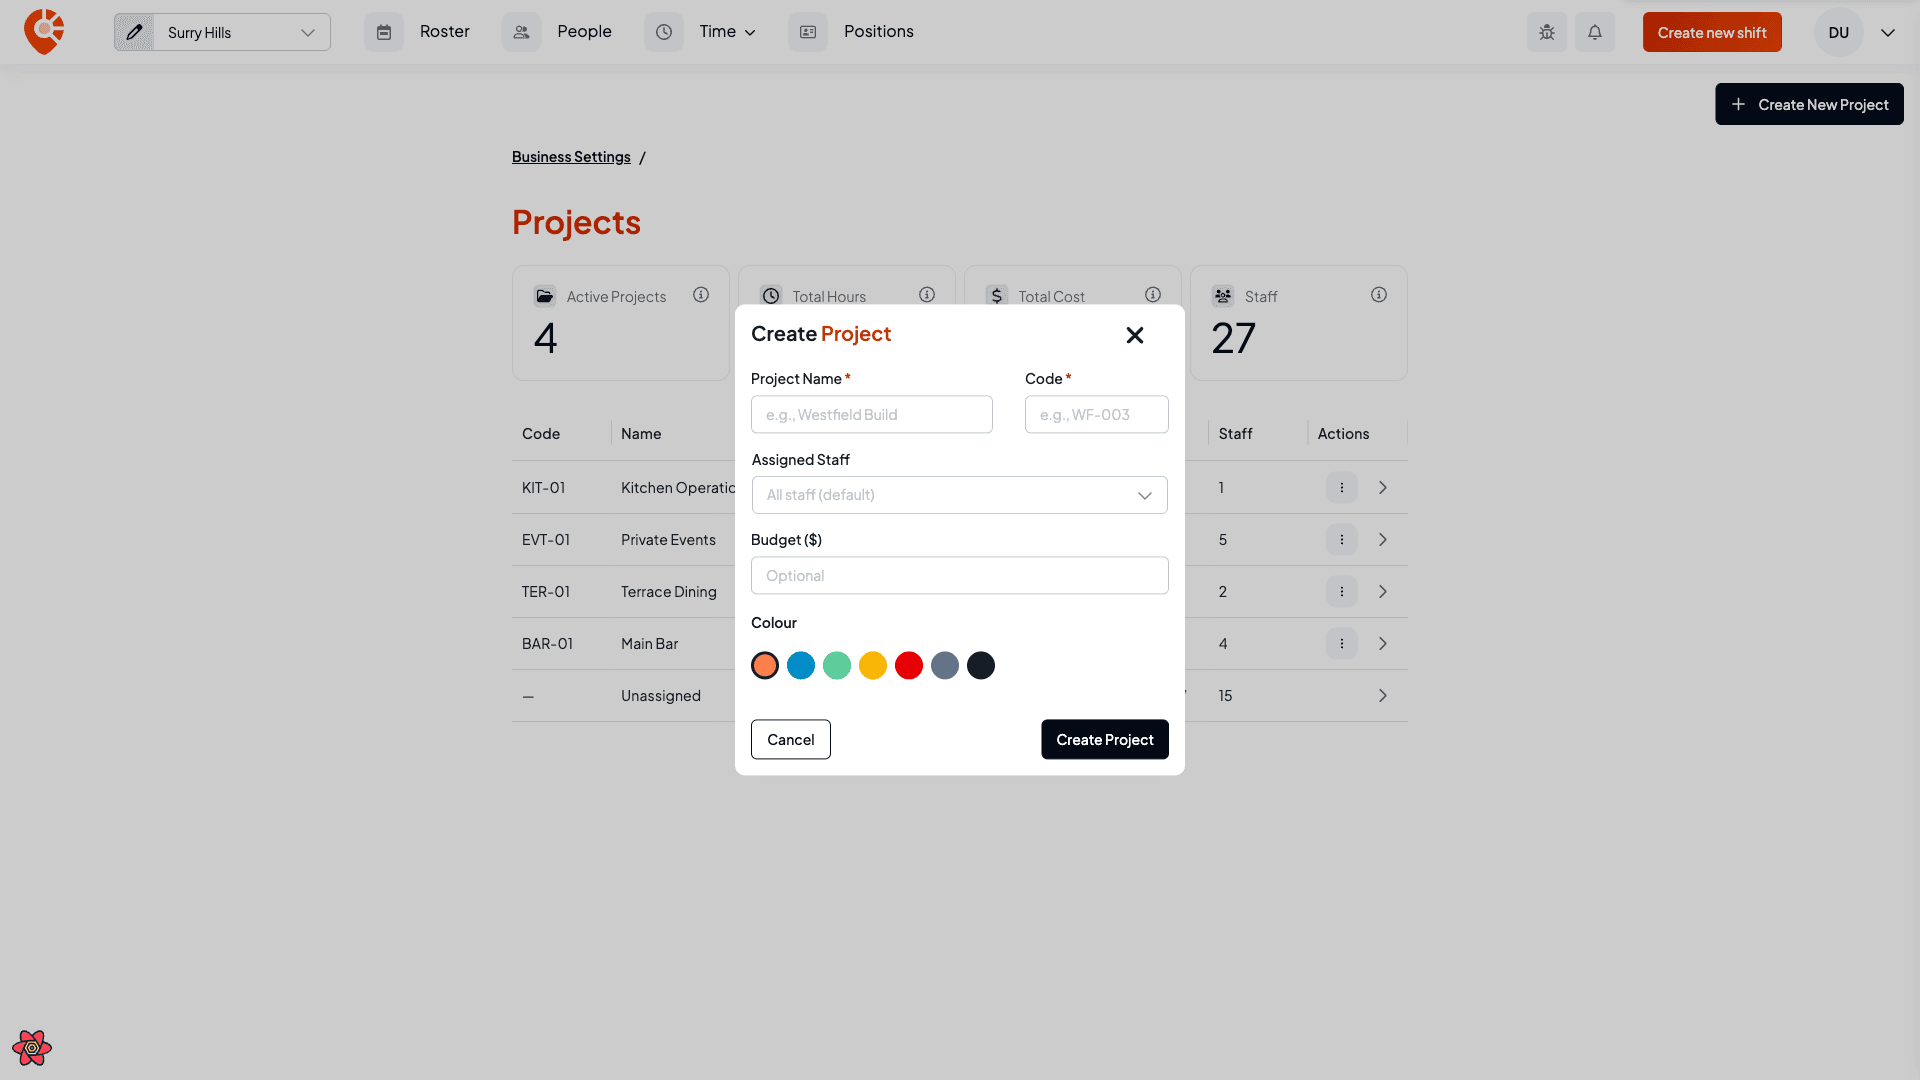The height and width of the screenshot is (1080, 1920).
Task: Click the Staff column header
Action: (x=1235, y=434)
